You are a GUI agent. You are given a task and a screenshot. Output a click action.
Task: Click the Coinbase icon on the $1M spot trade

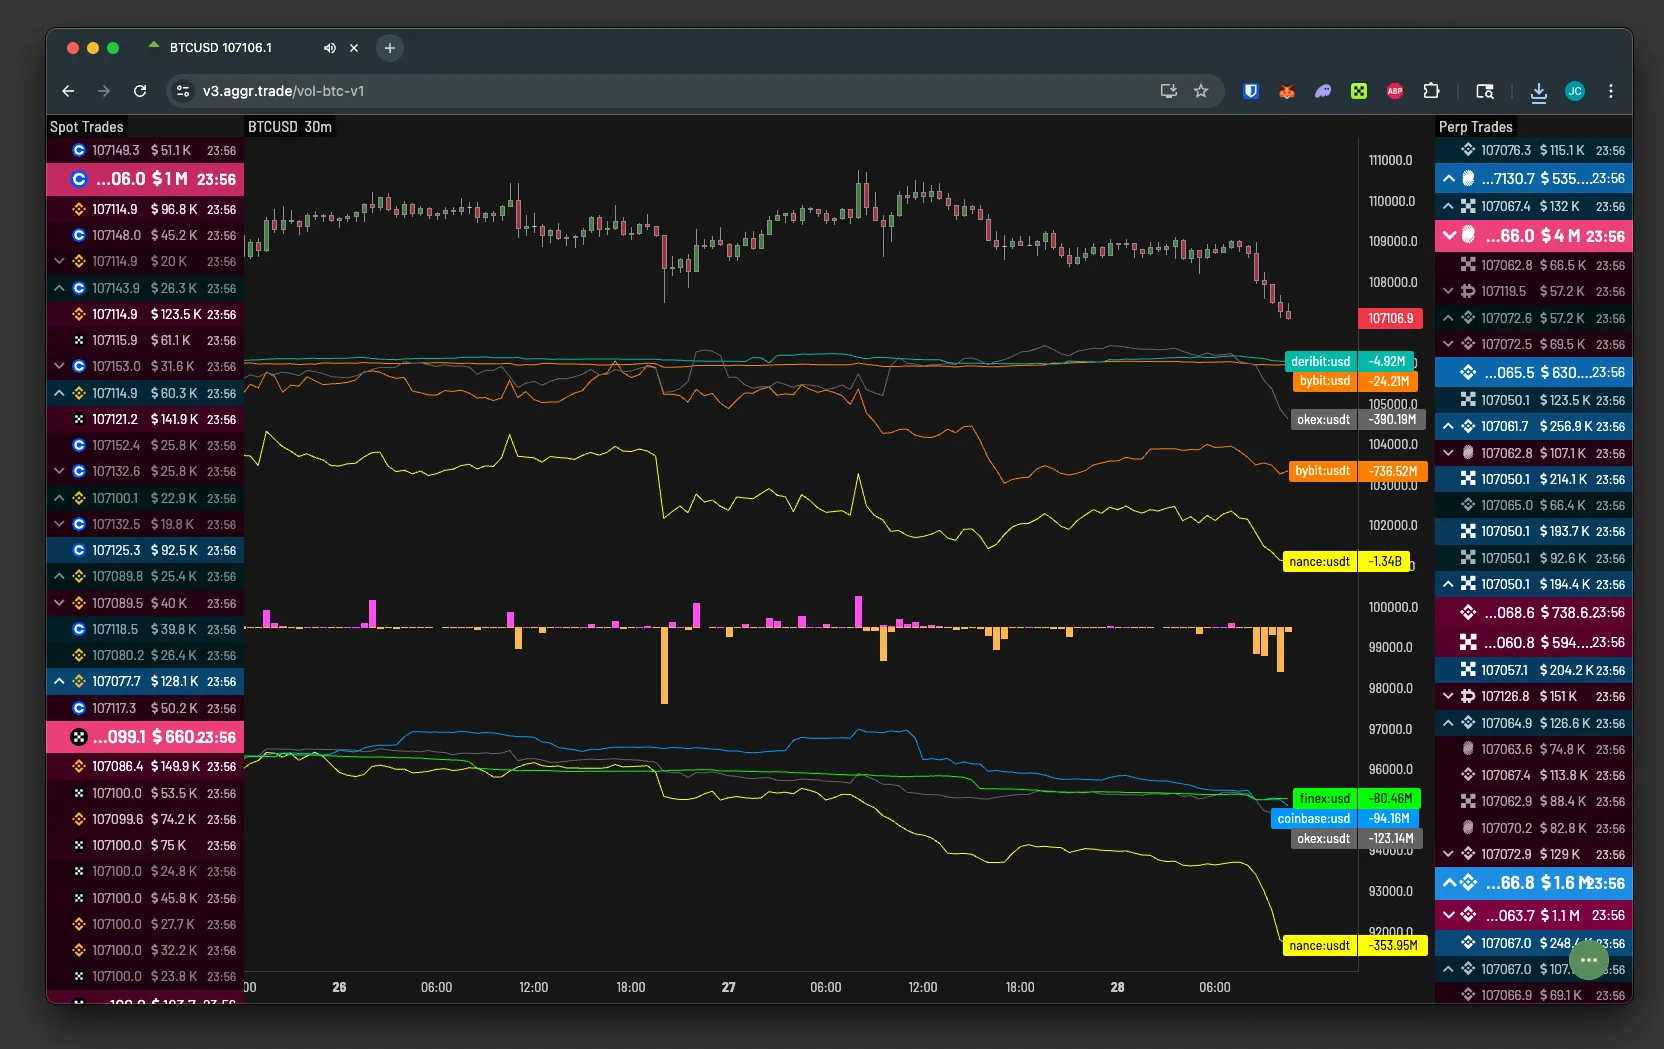tap(78, 180)
